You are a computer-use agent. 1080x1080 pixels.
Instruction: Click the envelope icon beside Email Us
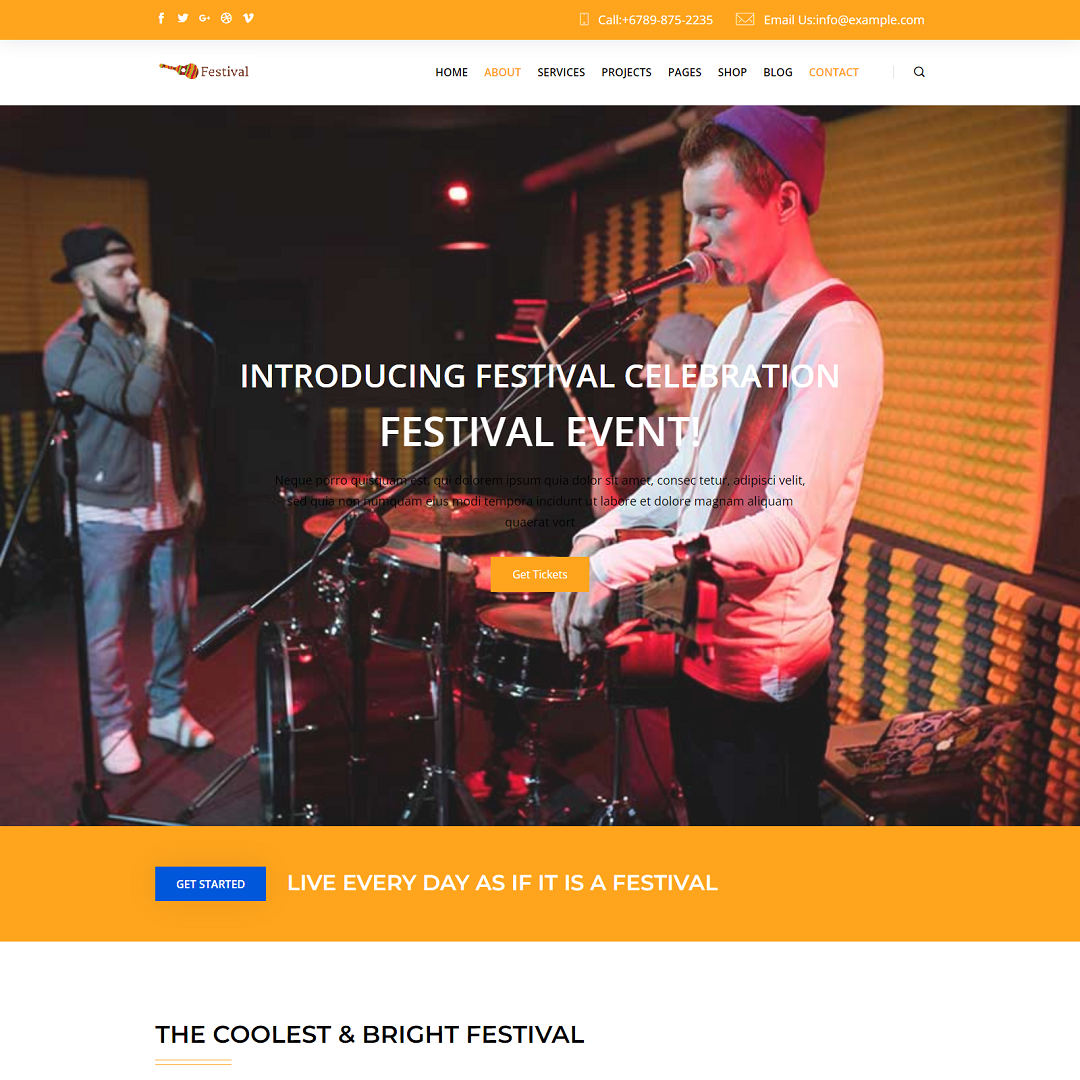(x=745, y=19)
